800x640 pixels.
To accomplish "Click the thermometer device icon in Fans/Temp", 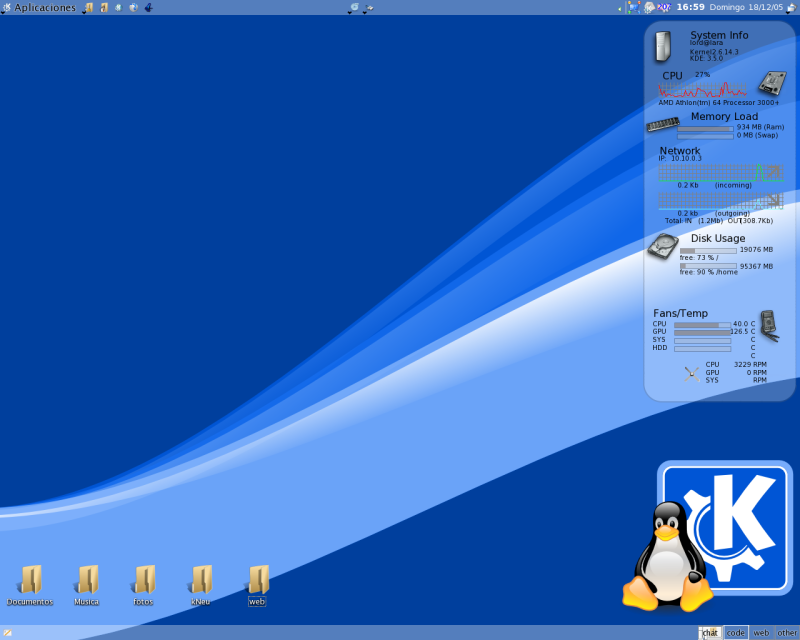I will pos(769,326).
